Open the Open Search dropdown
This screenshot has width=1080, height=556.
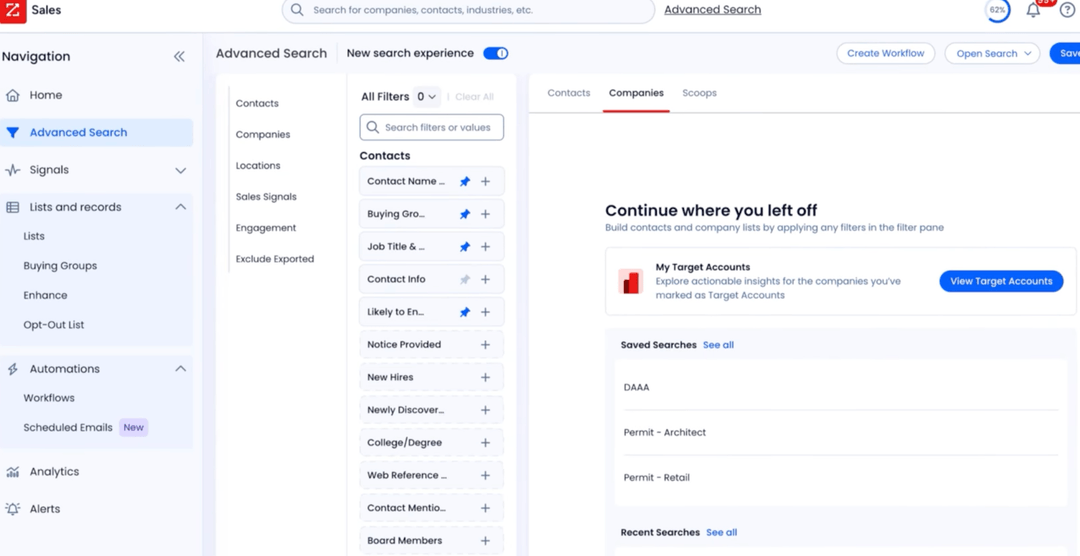[993, 53]
